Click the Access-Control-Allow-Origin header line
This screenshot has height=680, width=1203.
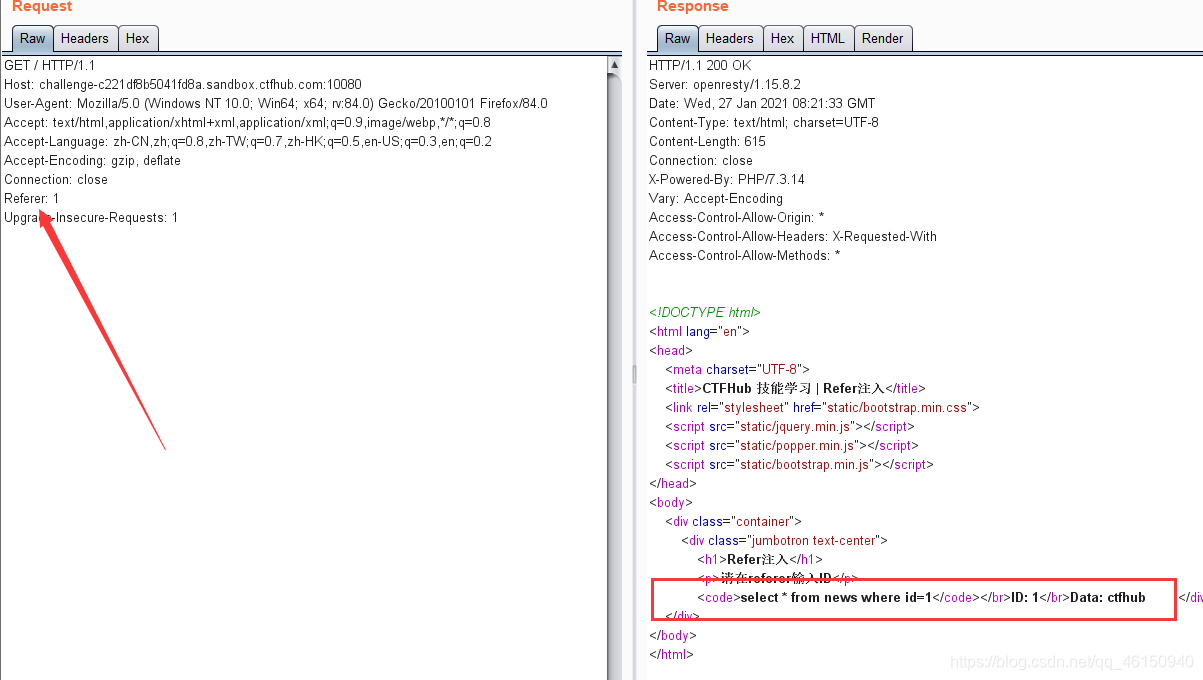[737, 218]
